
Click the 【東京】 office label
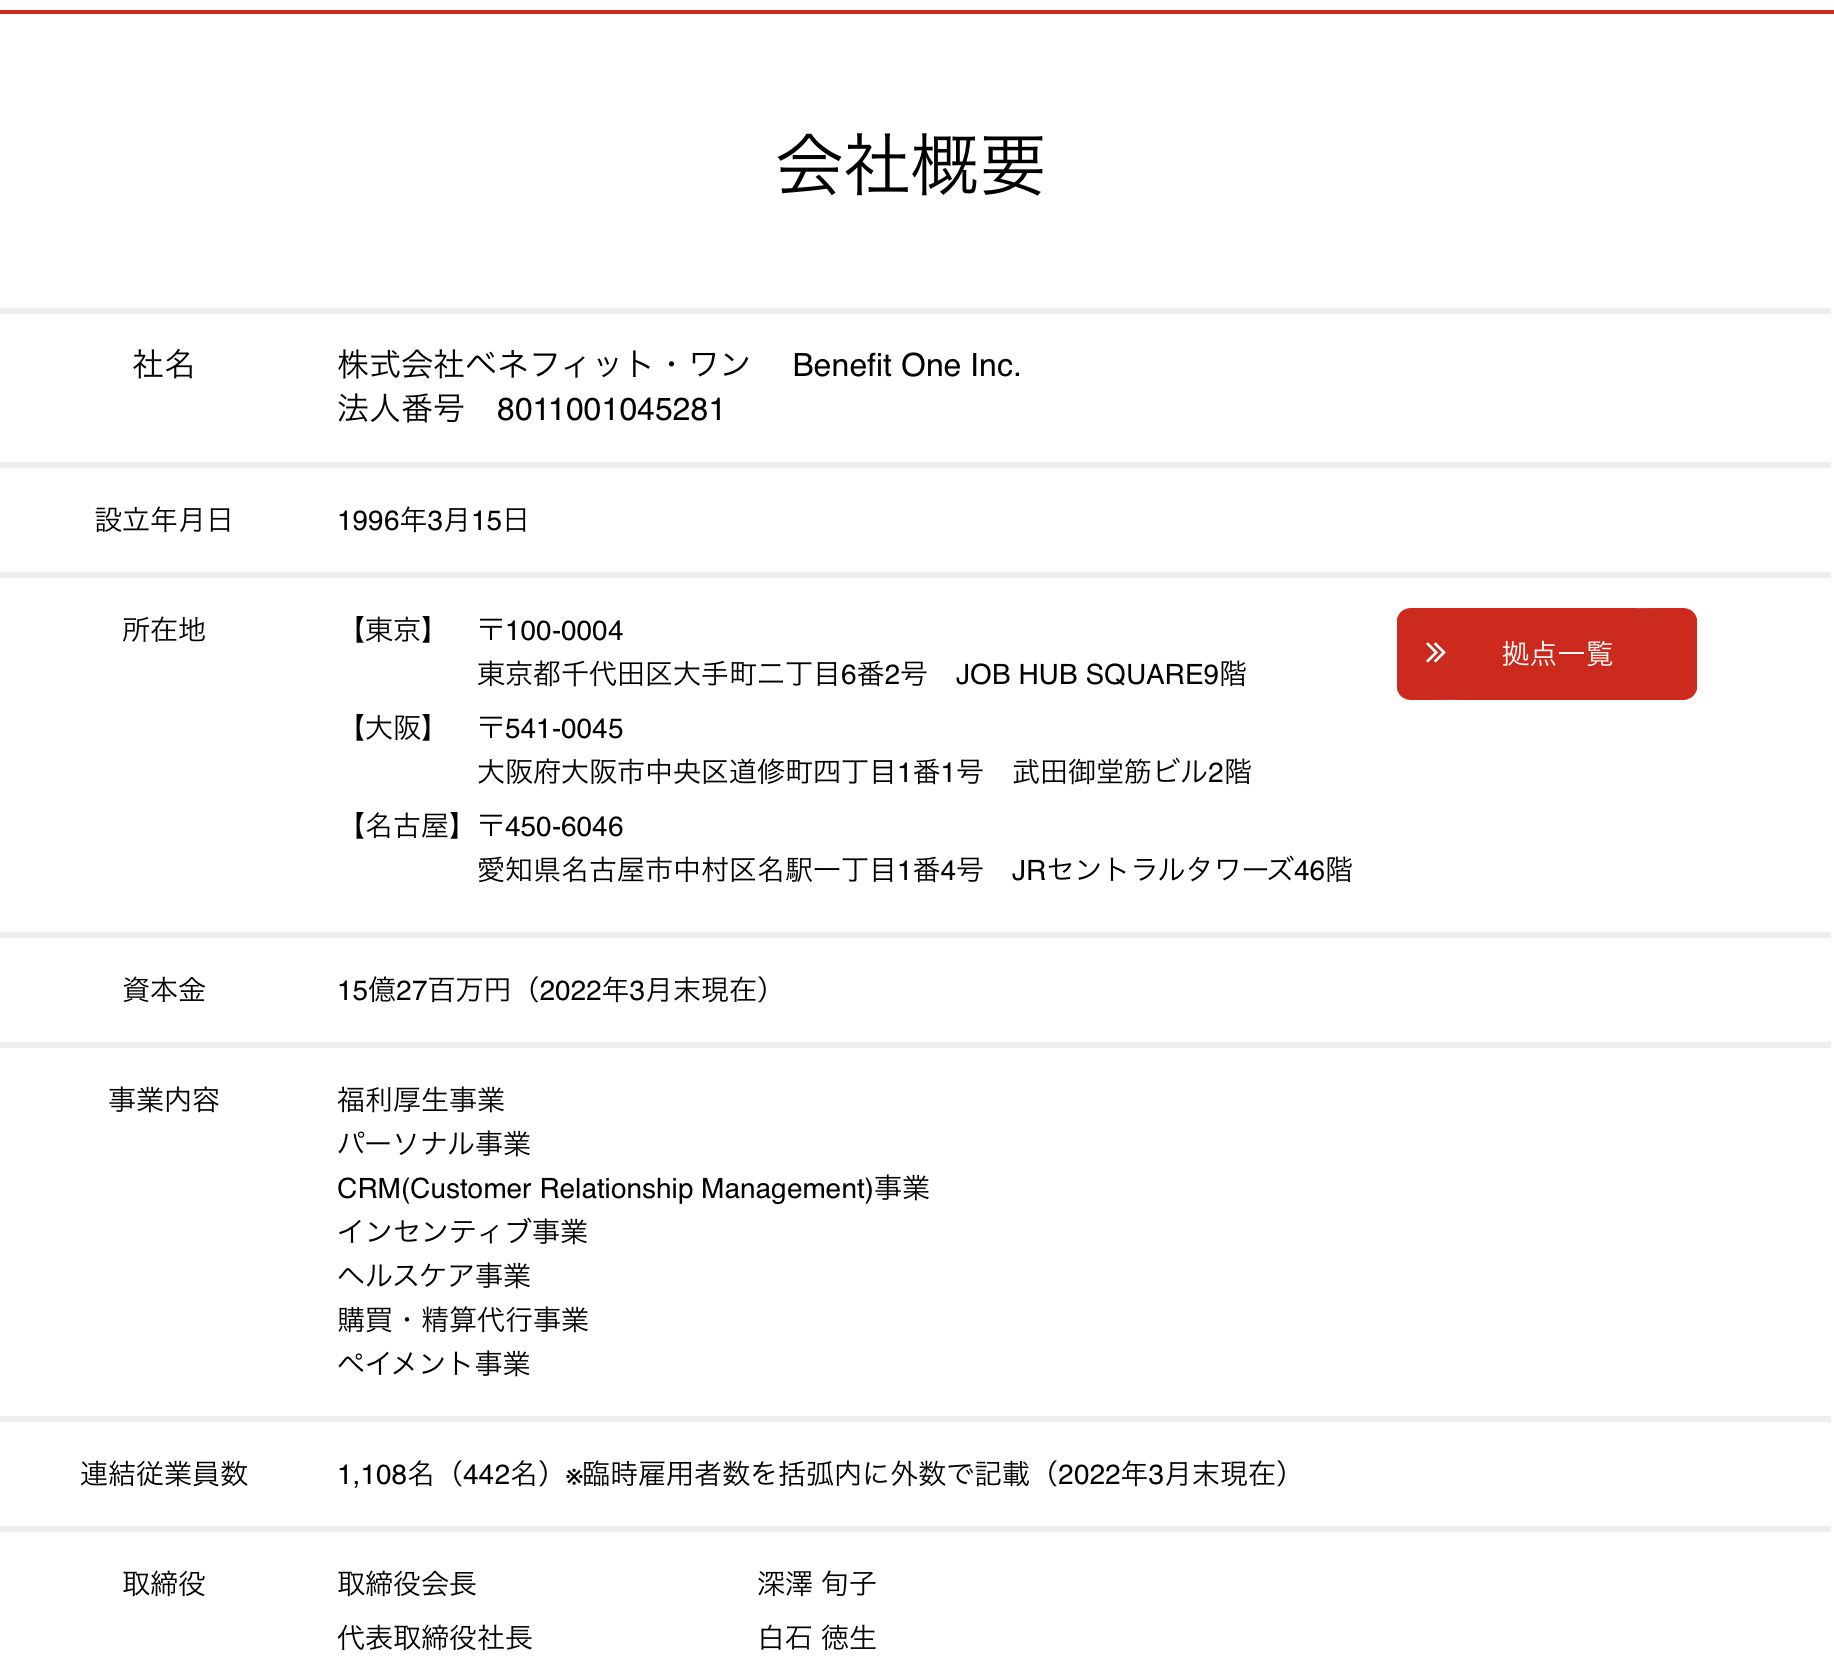392,630
